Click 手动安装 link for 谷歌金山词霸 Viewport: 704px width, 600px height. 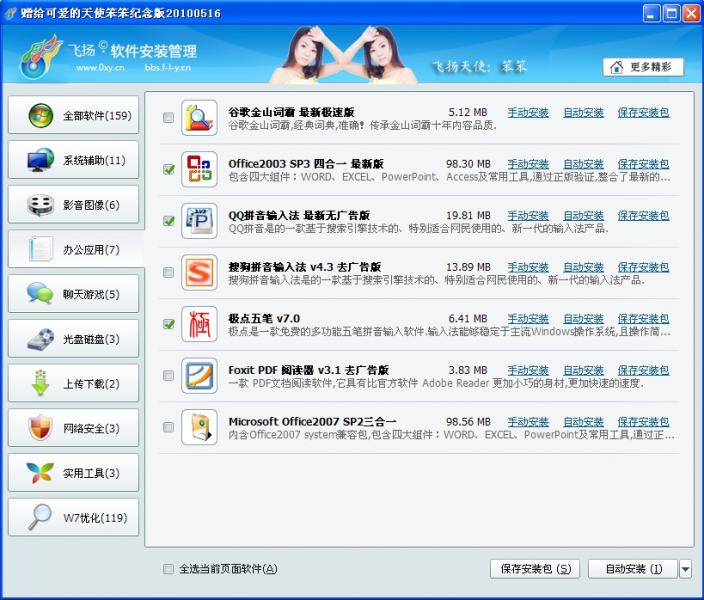click(528, 113)
